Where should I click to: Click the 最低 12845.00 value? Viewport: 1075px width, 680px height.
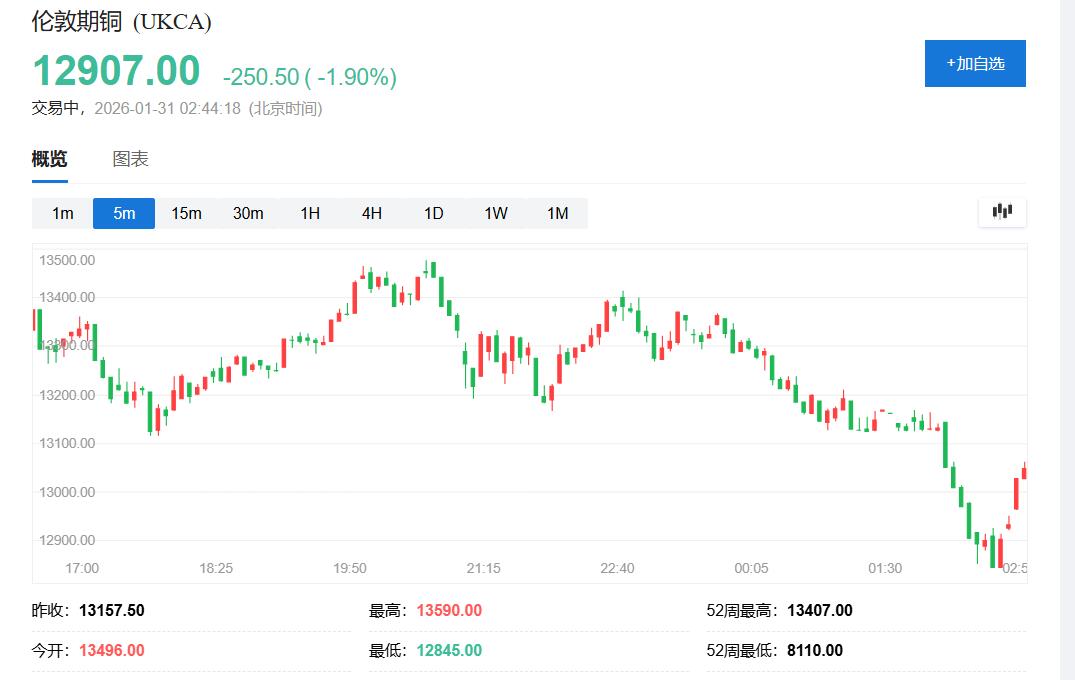click(x=449, y=649)
